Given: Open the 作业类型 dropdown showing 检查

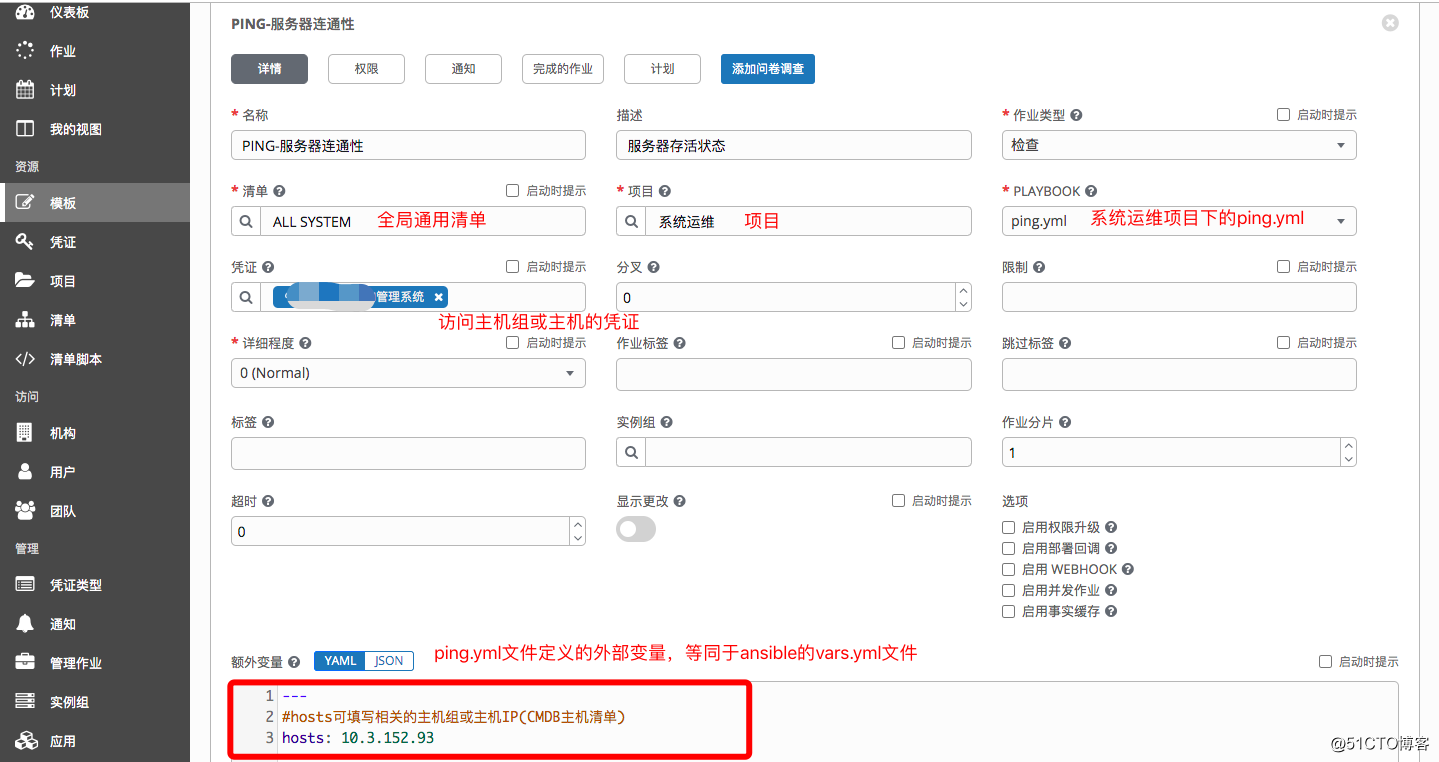Looking at the screenshot, I should (x=1179, y=145).
